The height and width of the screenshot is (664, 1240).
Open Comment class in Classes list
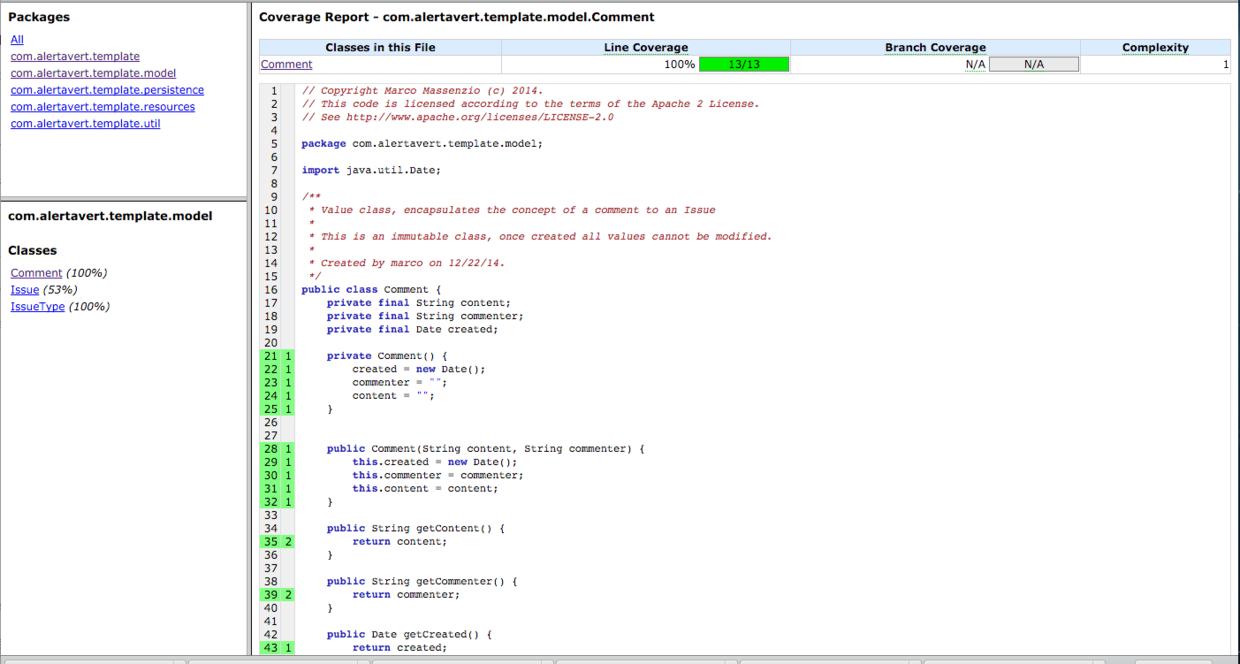pos(36,273)
